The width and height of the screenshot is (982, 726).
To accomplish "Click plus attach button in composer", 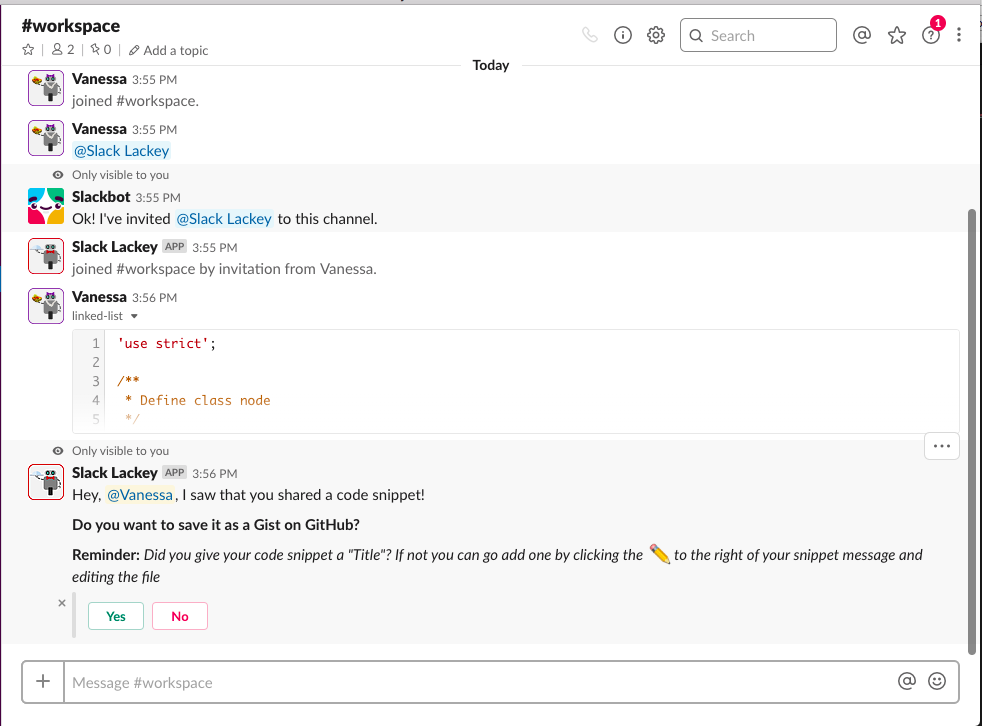I will click(x=43, y=682).
